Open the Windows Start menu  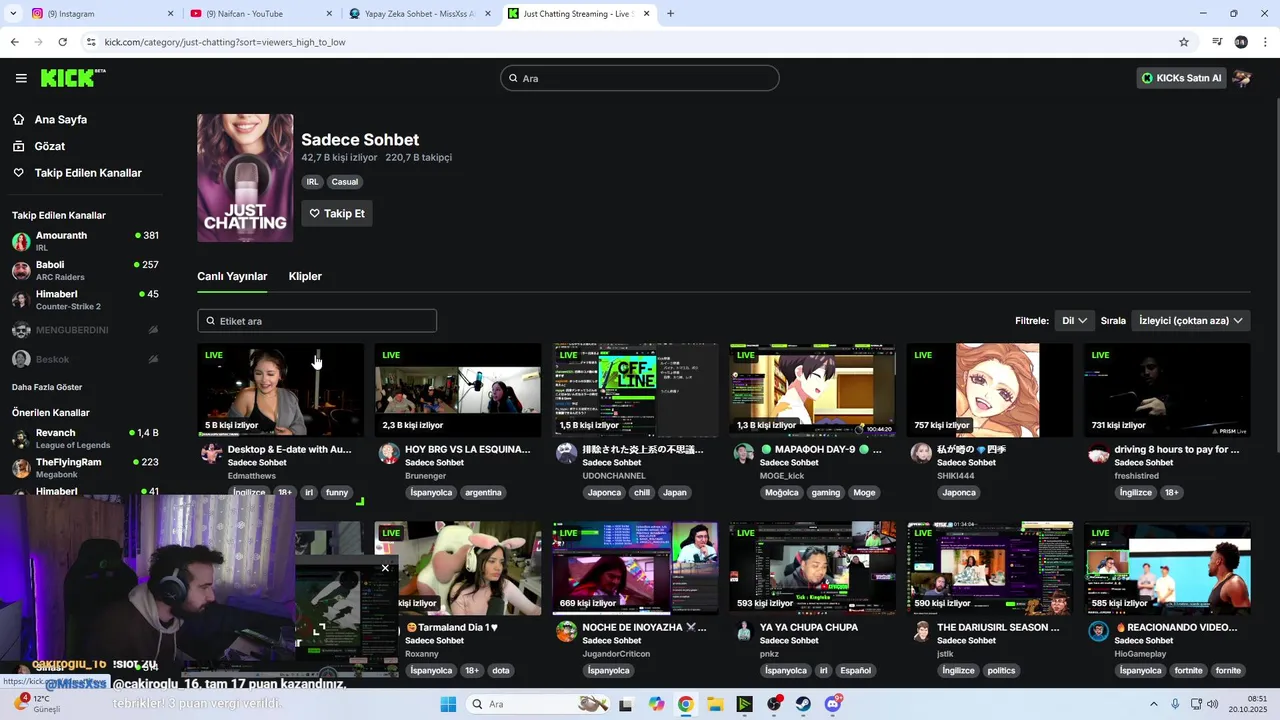(447, 704)
